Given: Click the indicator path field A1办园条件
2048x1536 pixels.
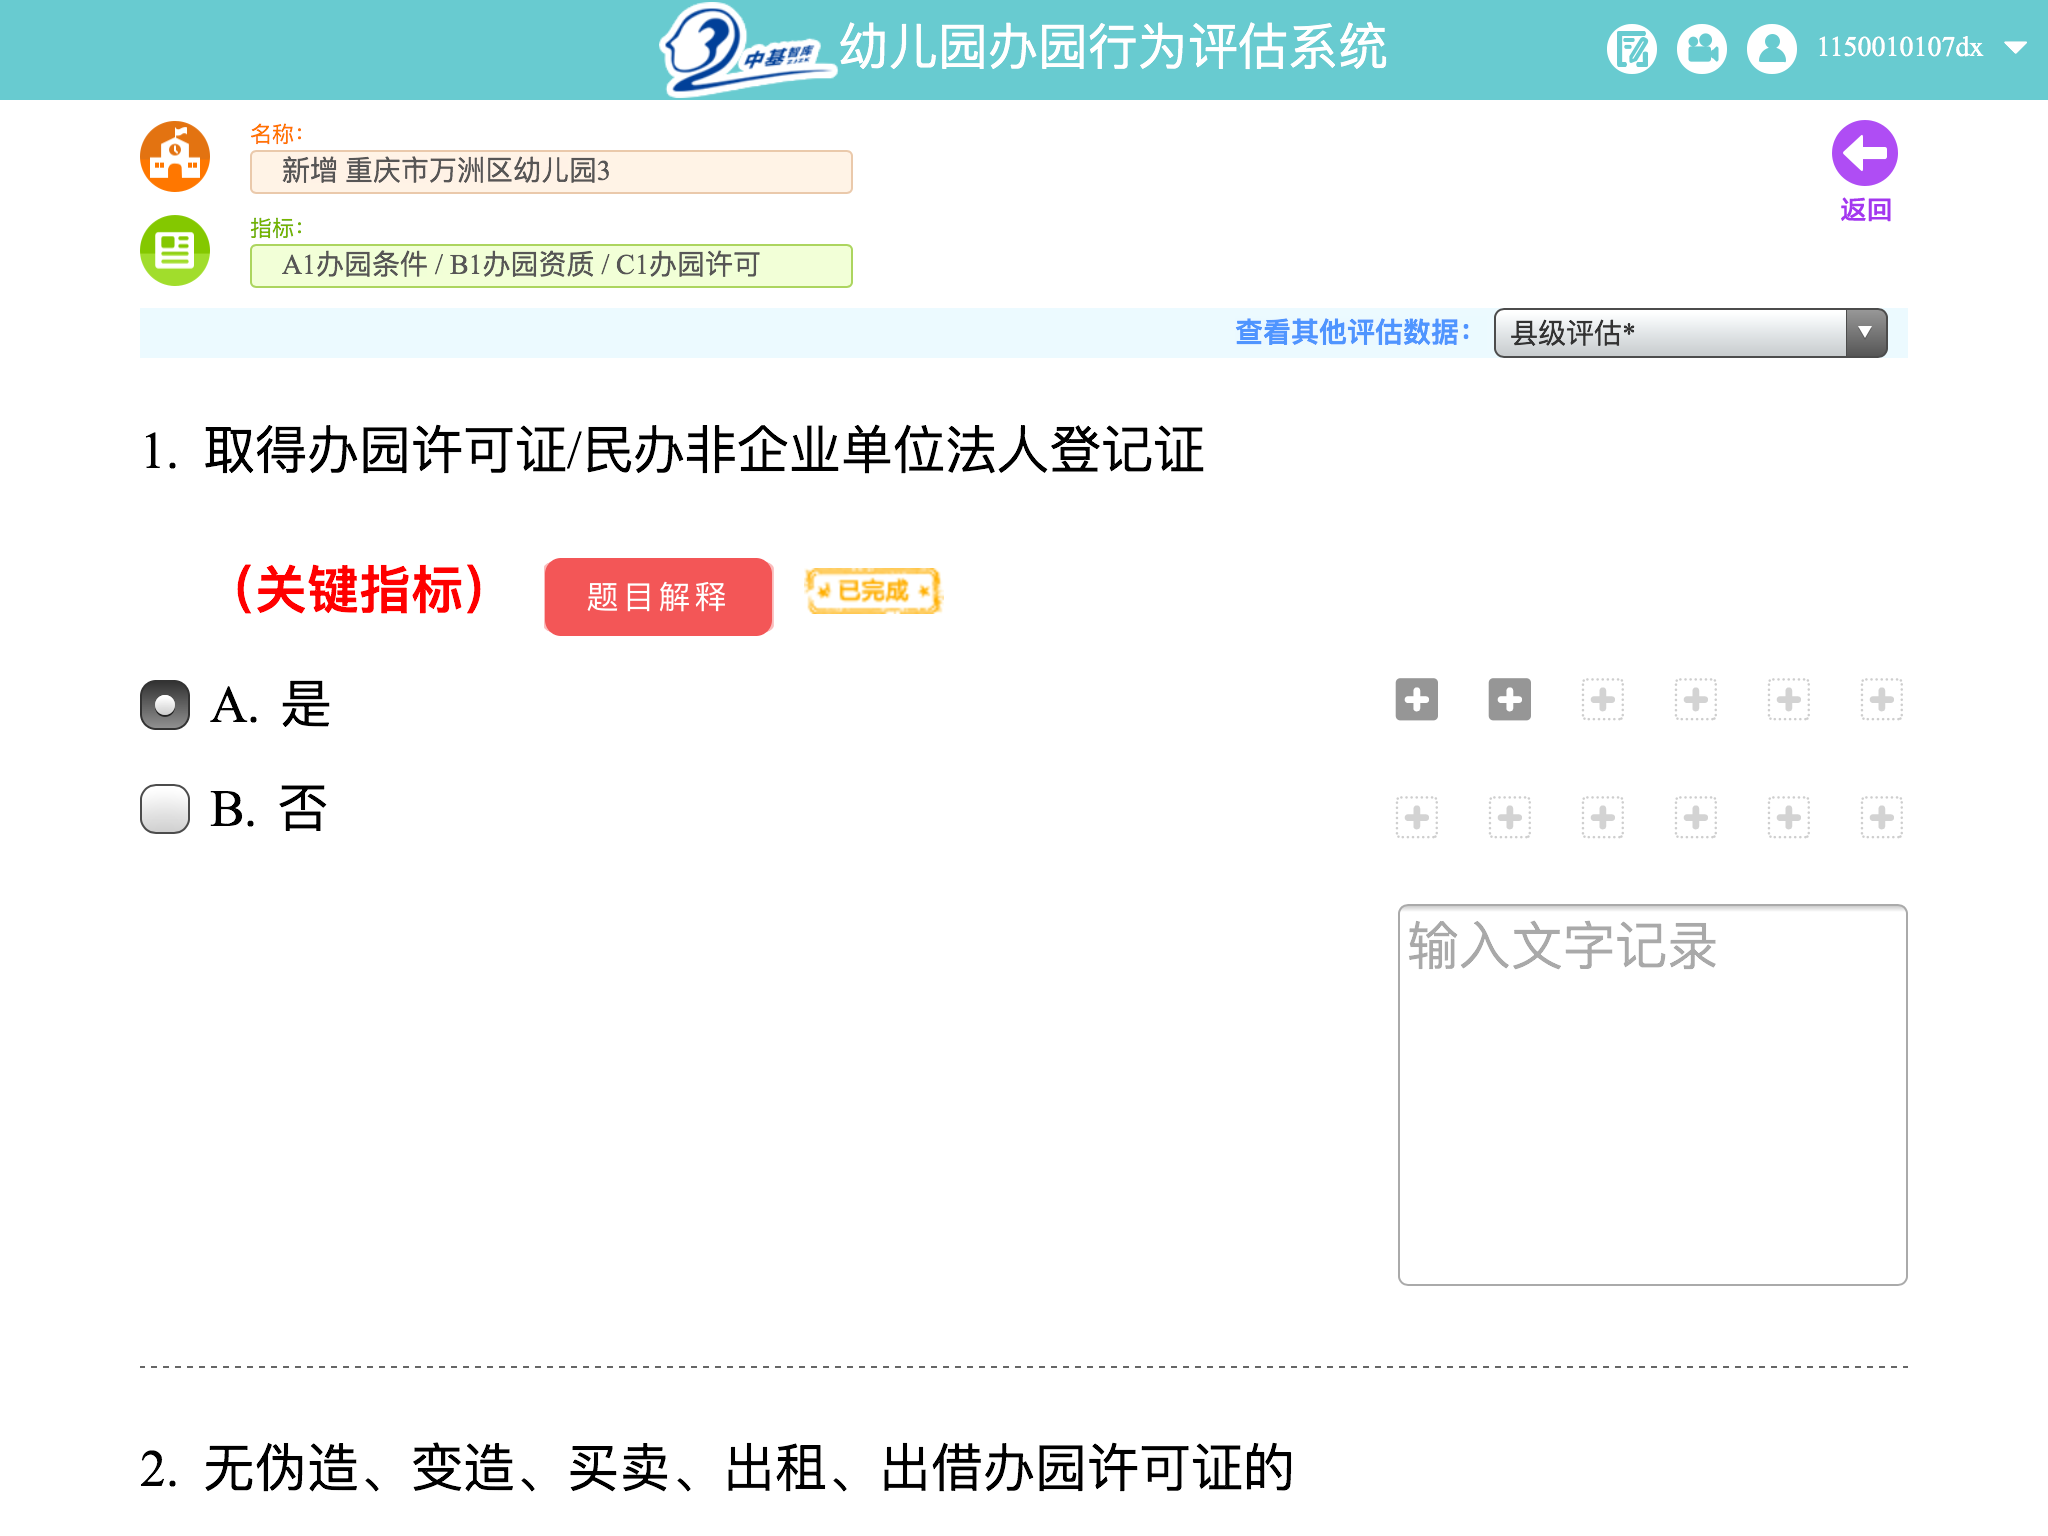Looking at the screenshot, I should coord(551,265).
